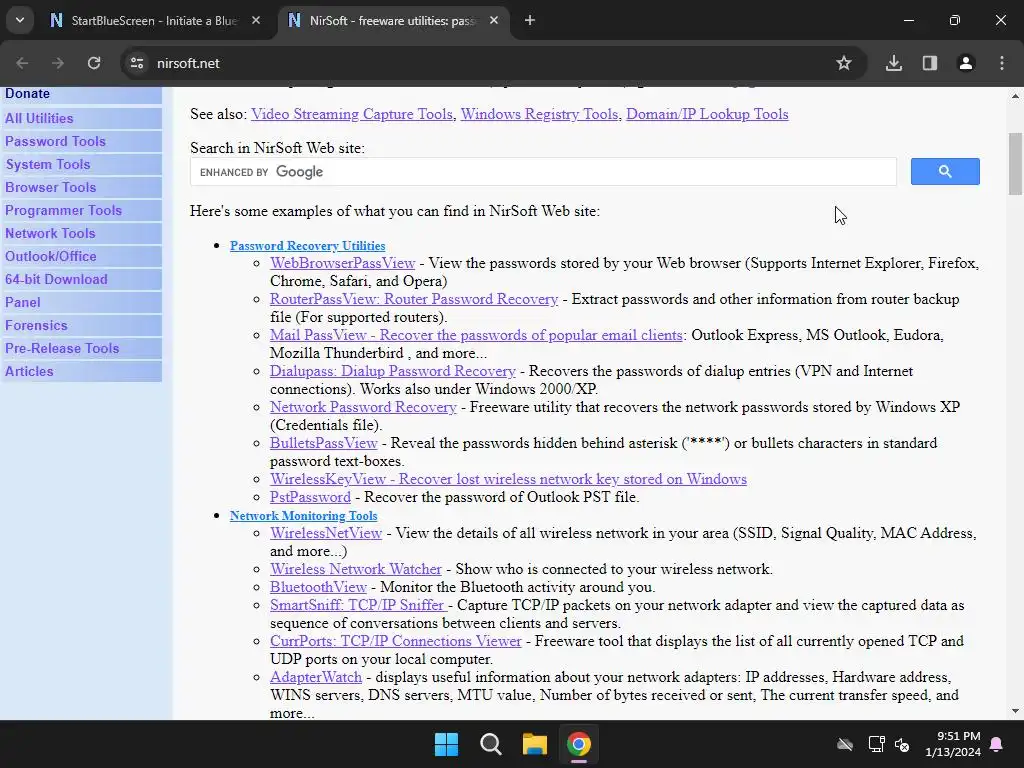This screenshot has width=1024, height=768.
Task: Open Chrome three-dot menu
Action: pyautogui.click(x=1002, y=63)
